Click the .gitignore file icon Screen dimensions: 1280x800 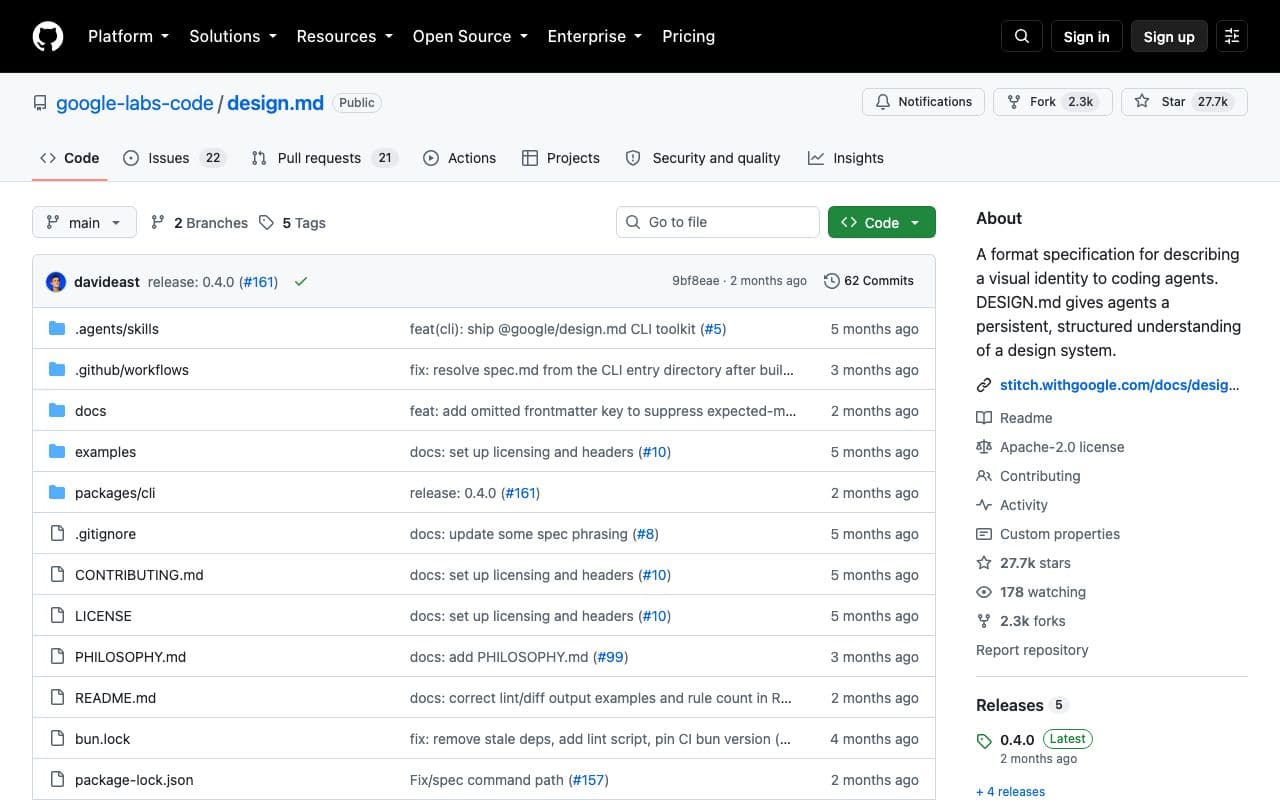pyautogui.click(x=57, y=534)
